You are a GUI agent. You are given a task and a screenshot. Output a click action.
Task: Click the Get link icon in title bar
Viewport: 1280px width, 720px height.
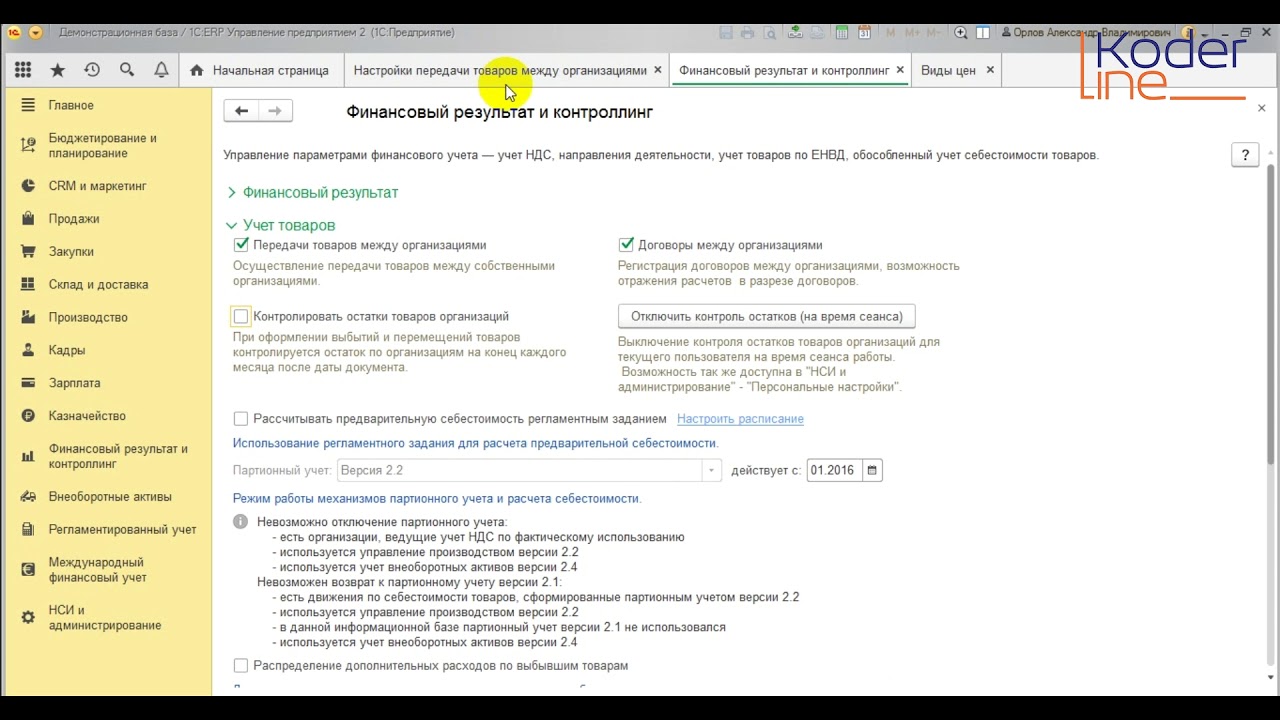(x=795, y=32)
